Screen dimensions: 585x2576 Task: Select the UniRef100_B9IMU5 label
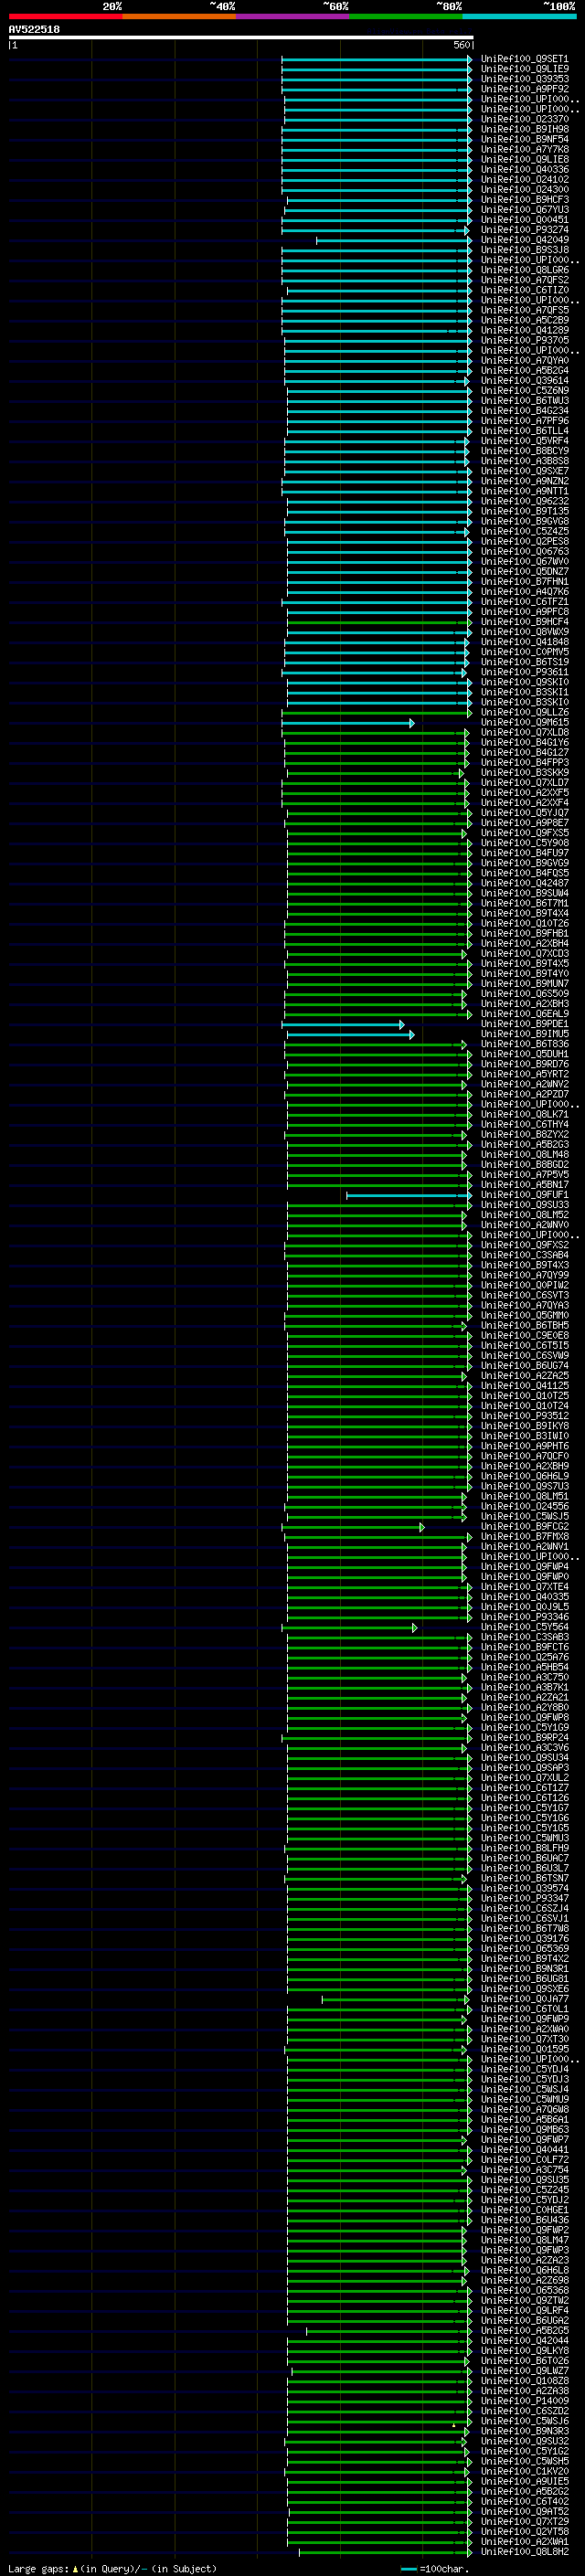tap(524, 1034)
